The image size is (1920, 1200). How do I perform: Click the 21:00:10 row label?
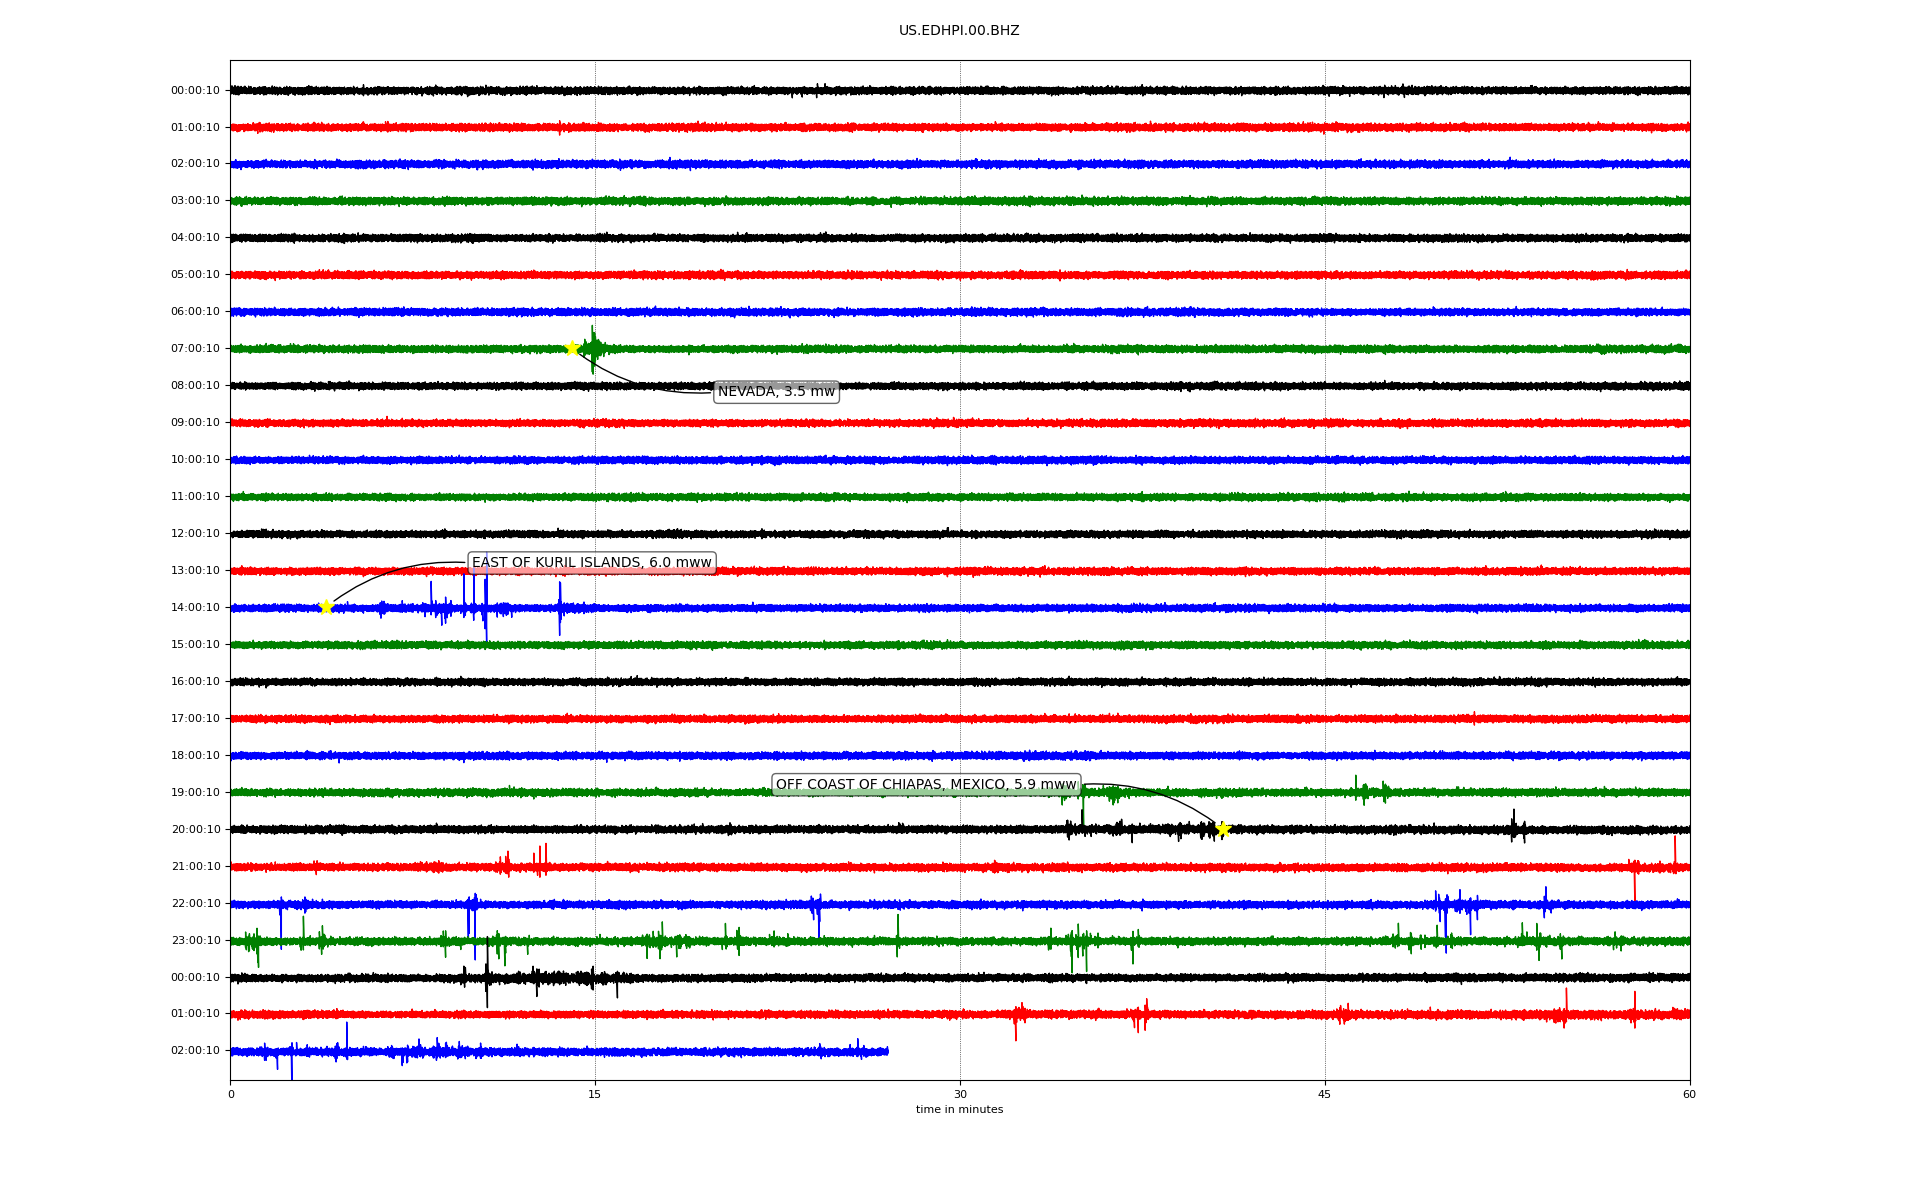pyautogui.click(x=195, y=867)
